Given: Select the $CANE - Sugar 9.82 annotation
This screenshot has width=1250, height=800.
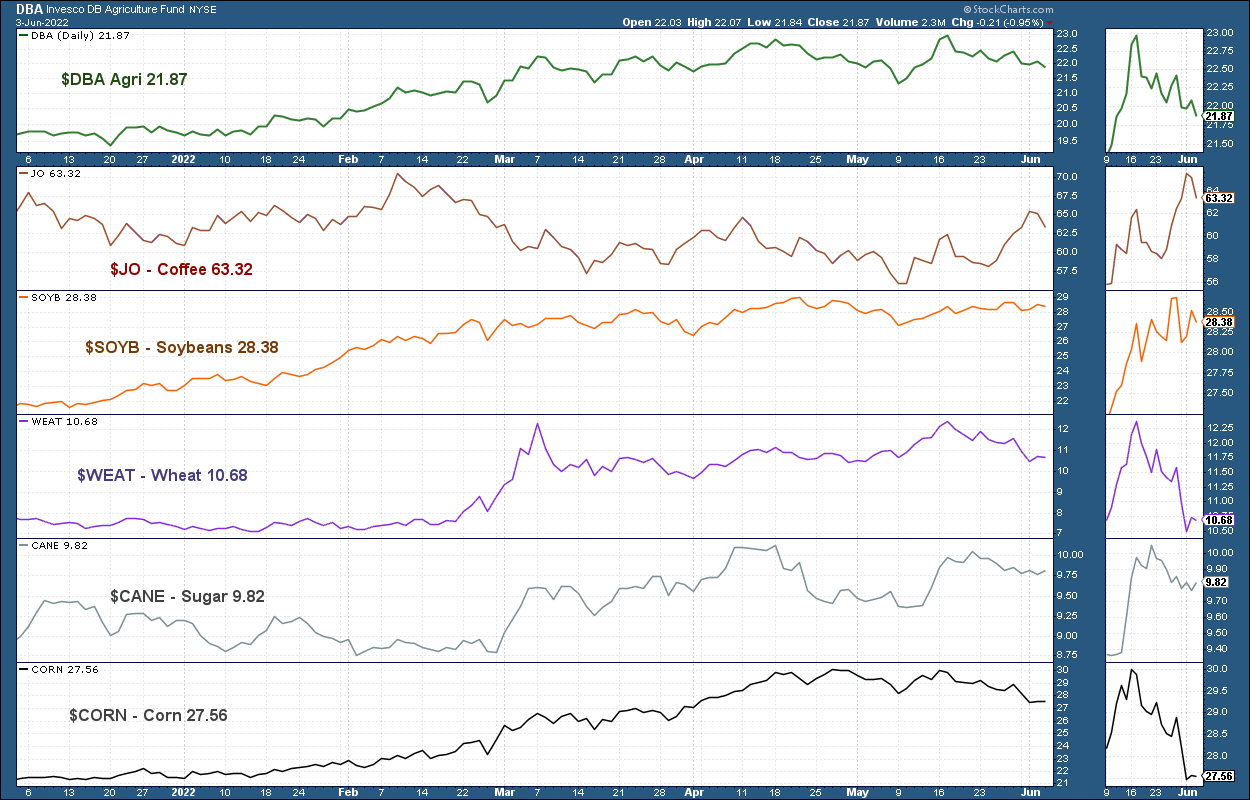Looking at the screenshot, I should click(187, 596).
